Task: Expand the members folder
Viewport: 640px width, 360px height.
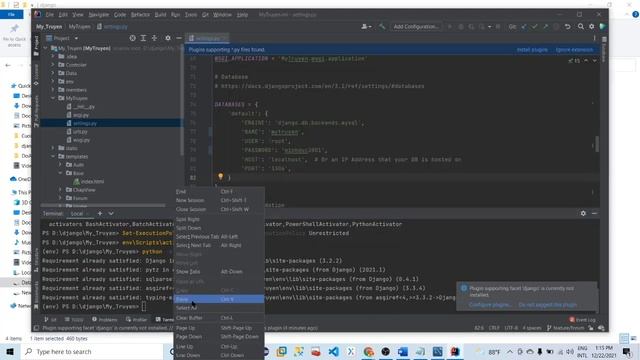Action: 53,90
